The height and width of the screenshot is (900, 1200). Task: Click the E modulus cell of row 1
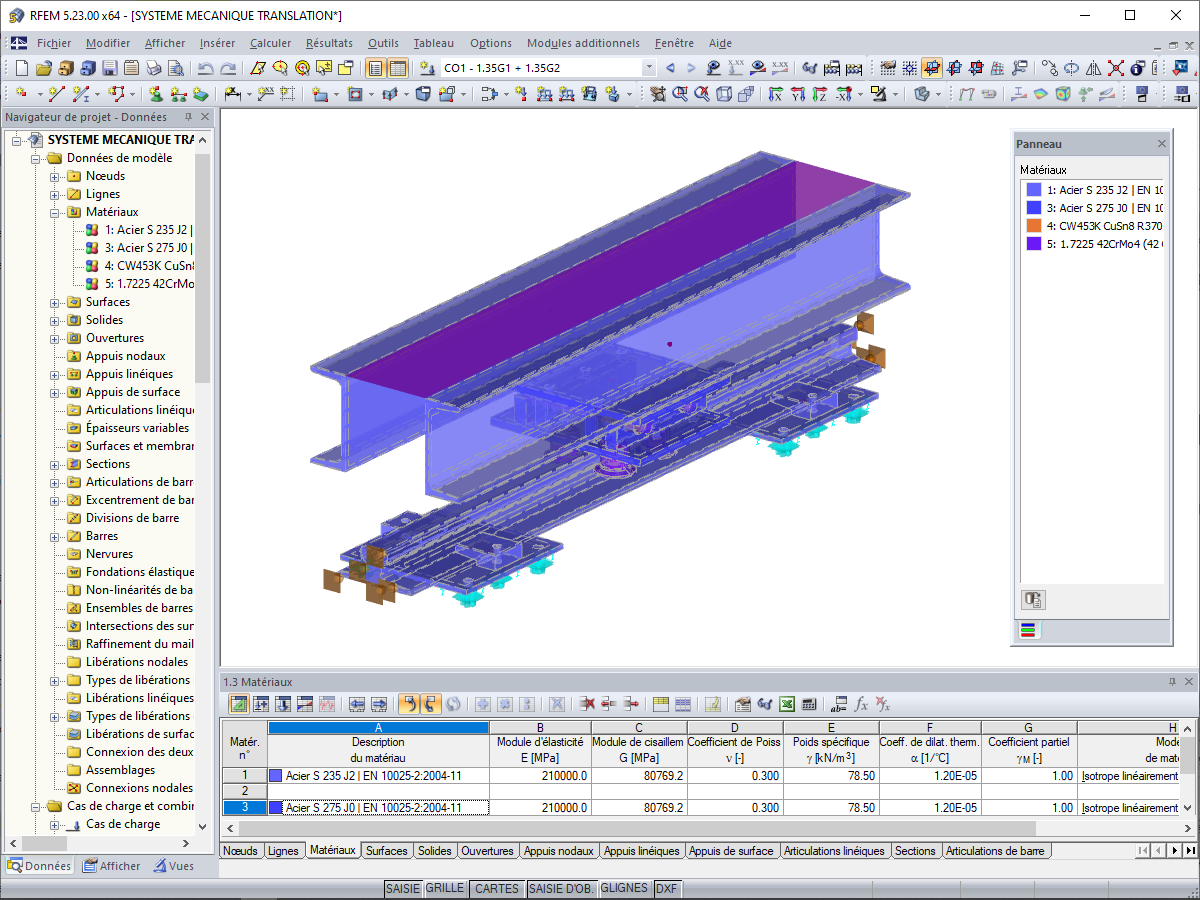pyautogui.click(x=540, y=775)
